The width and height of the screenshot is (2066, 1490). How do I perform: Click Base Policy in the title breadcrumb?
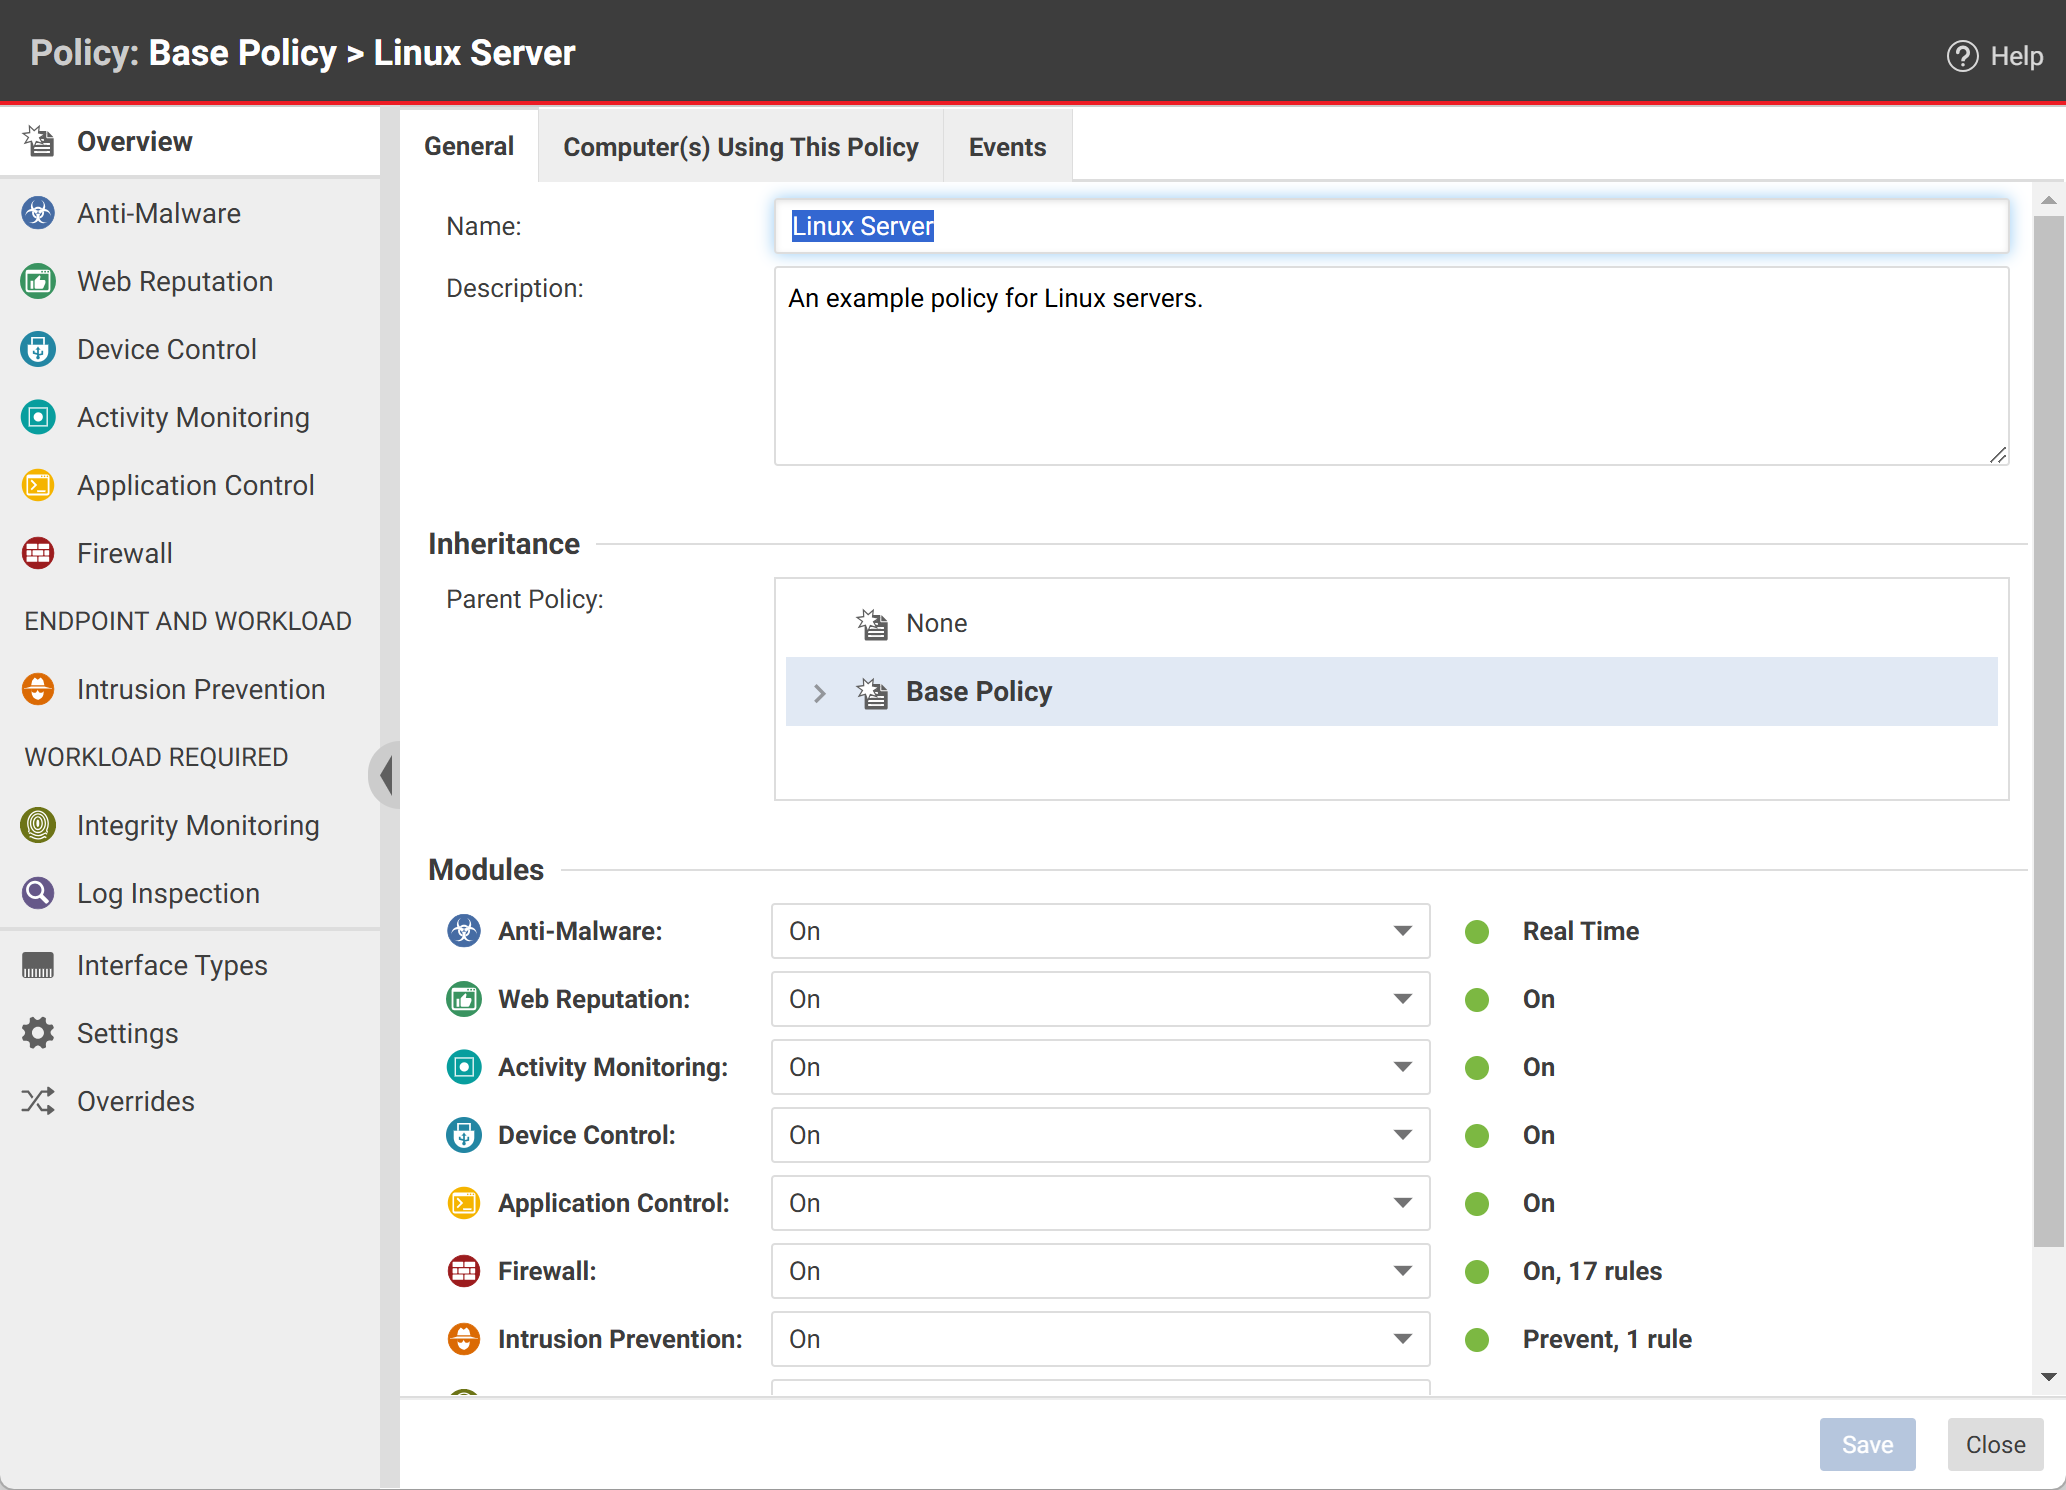[242, 53]
